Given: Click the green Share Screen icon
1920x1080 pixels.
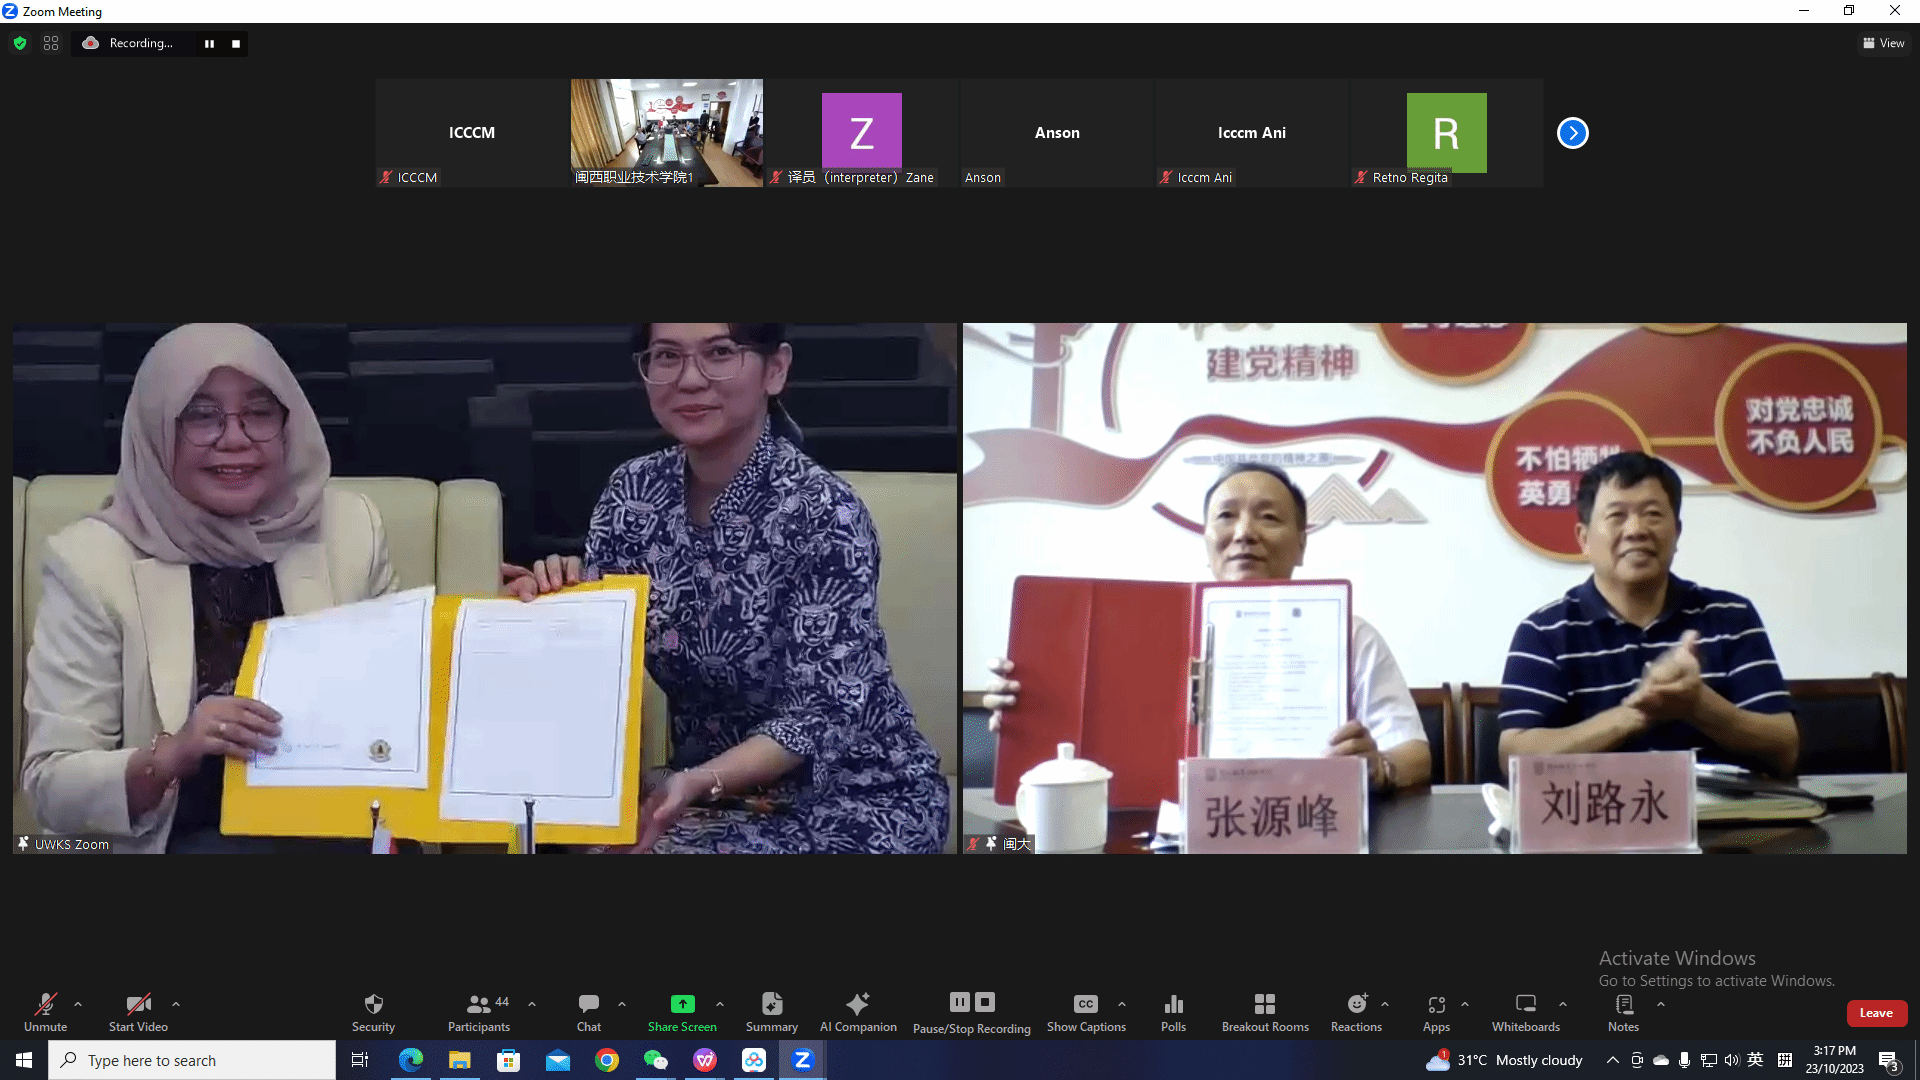Looking at the screenshot, I should [x=682, y=1004].
